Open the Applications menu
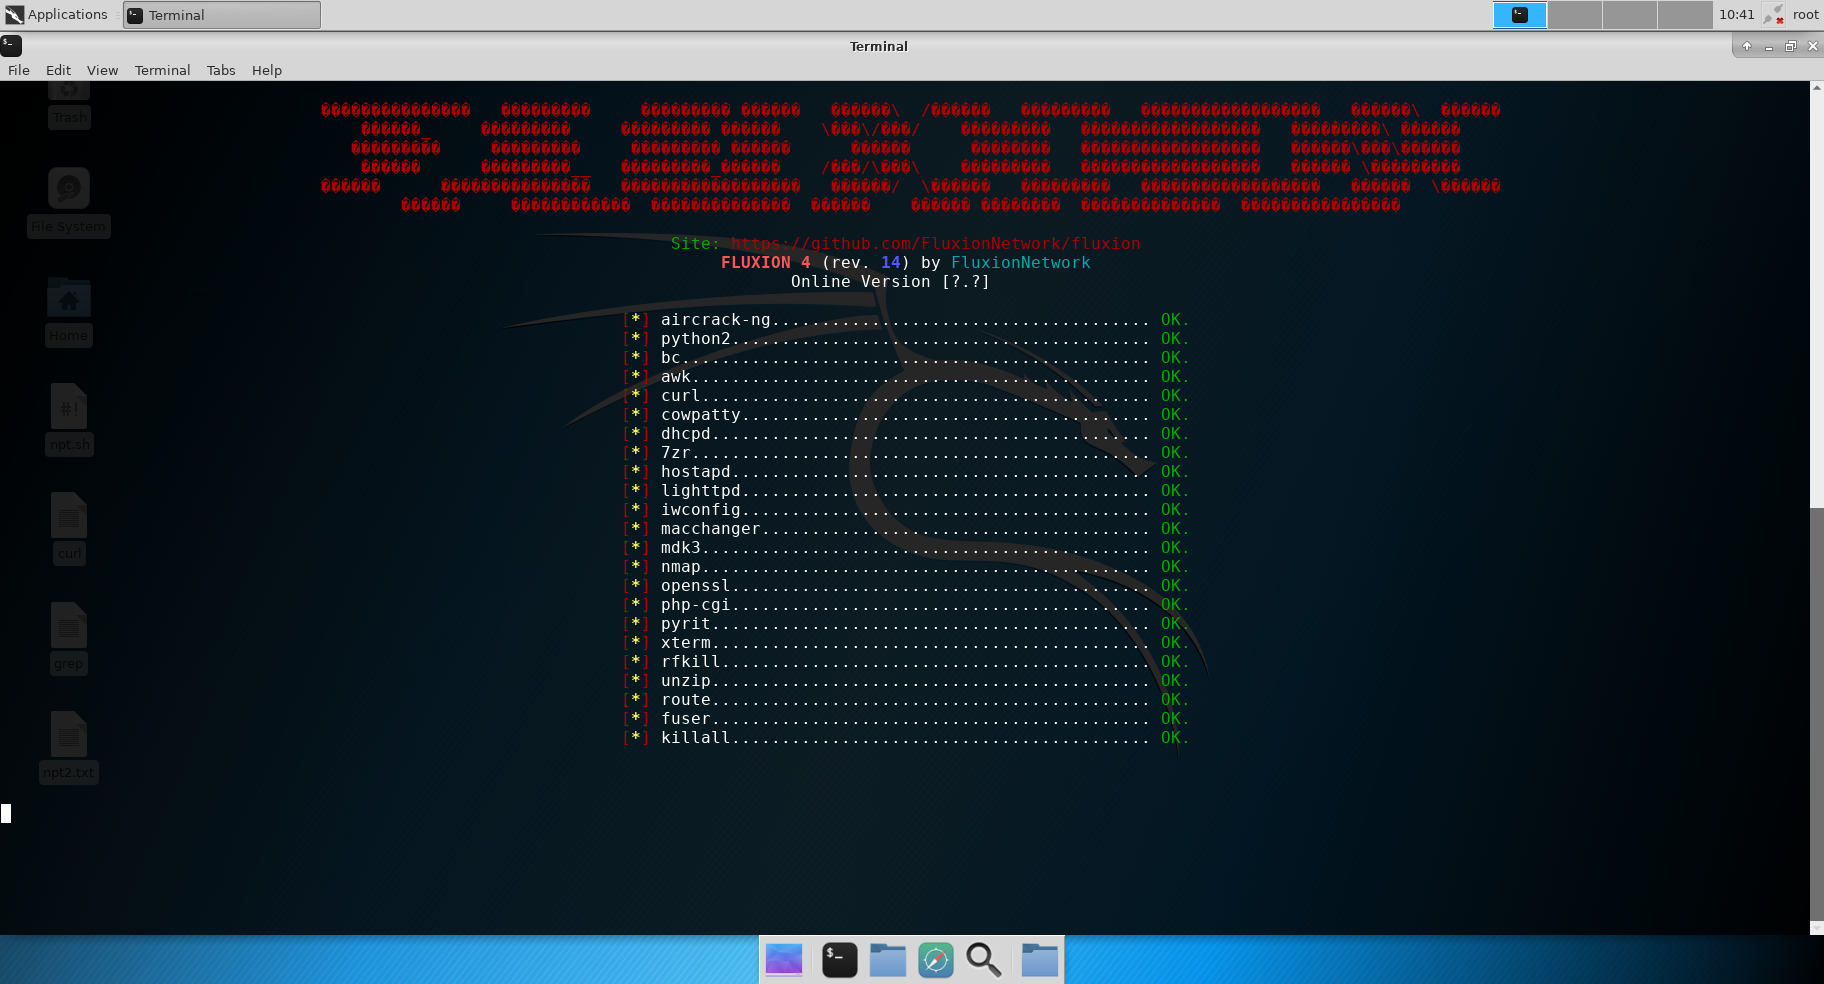1824x984 pixels. pyautogui.click(x=56, y=14)
